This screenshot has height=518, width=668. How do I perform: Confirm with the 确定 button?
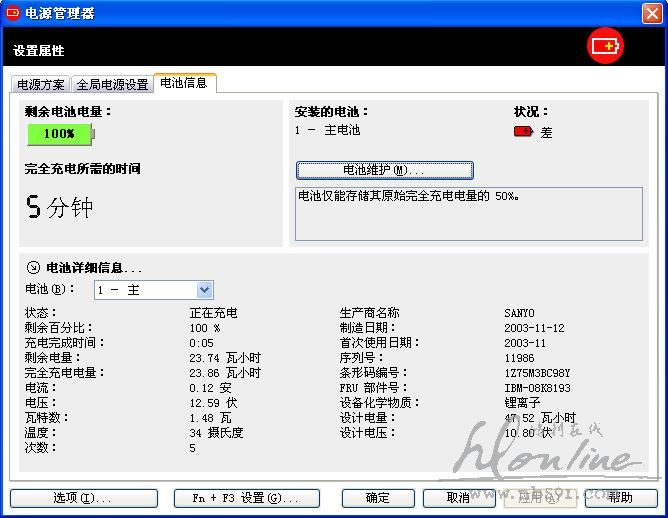378,498
